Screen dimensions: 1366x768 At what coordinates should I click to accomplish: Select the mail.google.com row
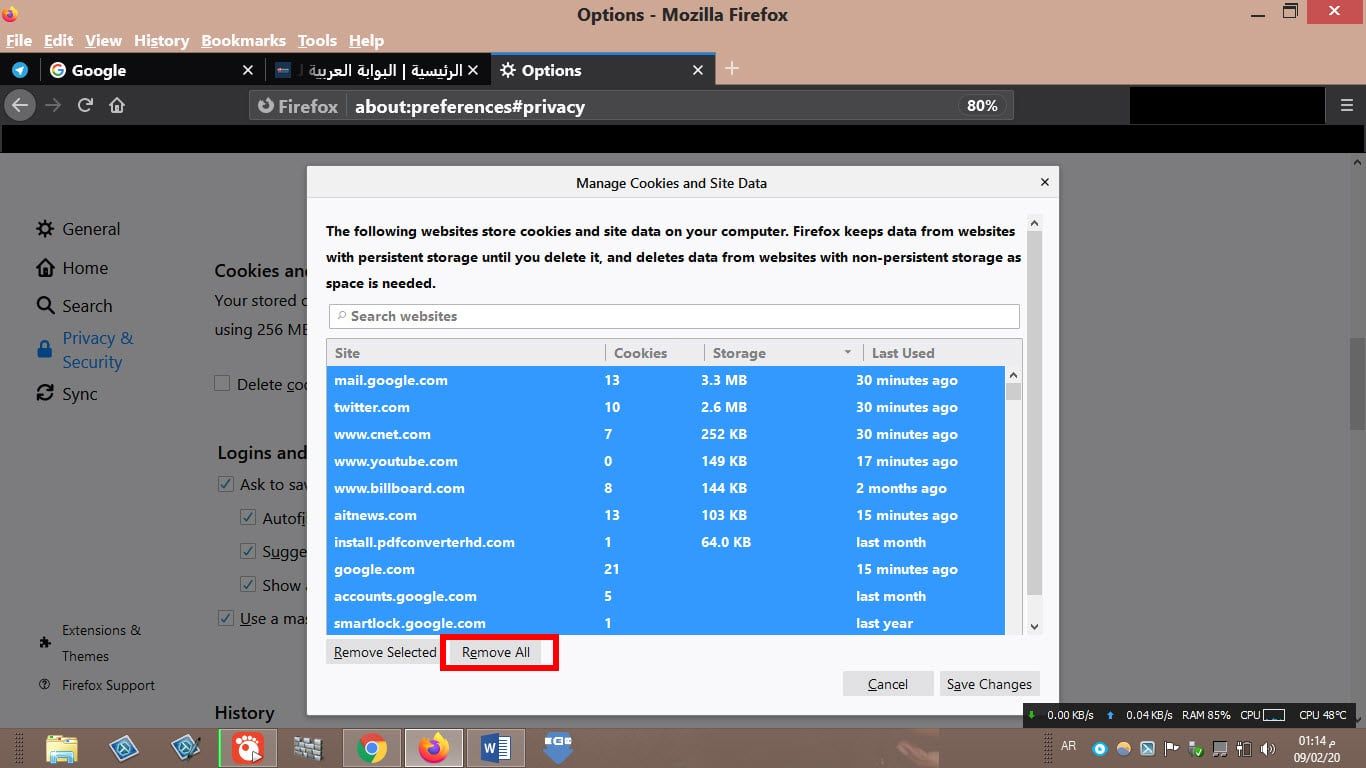tap(665, 380)
